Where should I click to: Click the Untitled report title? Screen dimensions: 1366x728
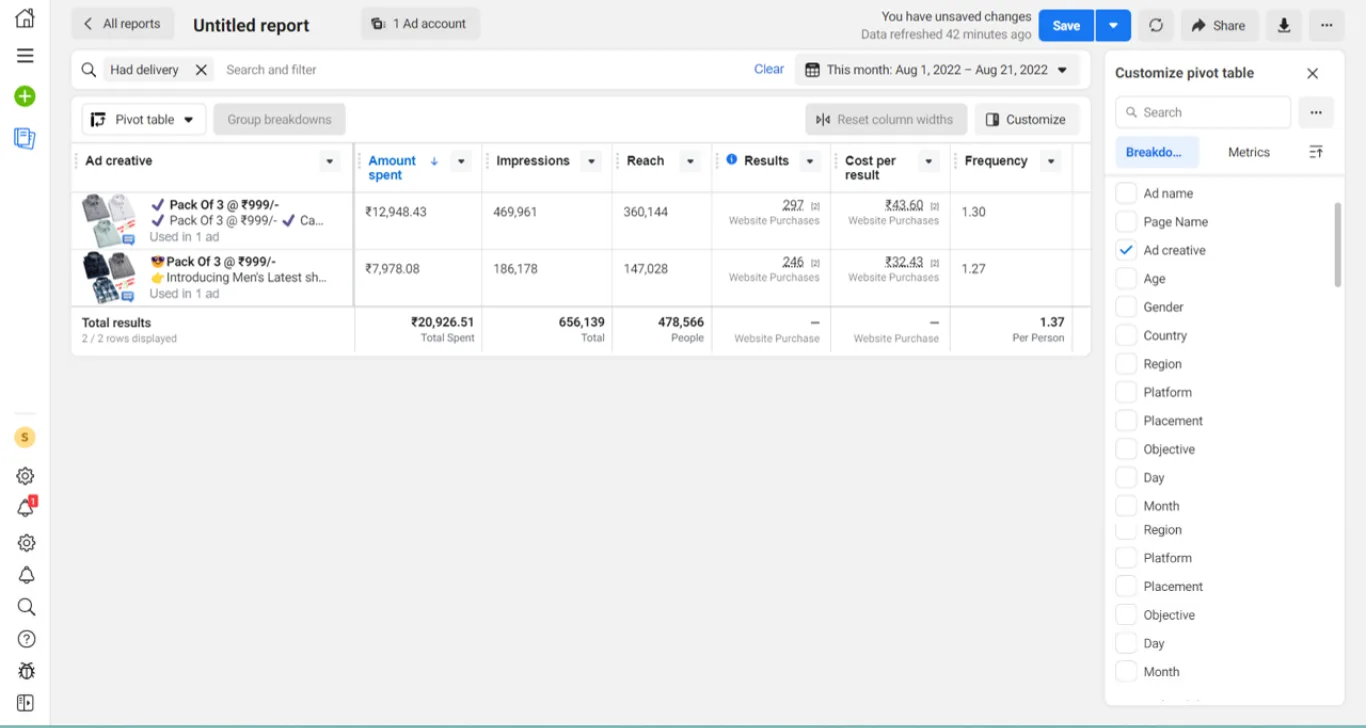coord(251,25)
